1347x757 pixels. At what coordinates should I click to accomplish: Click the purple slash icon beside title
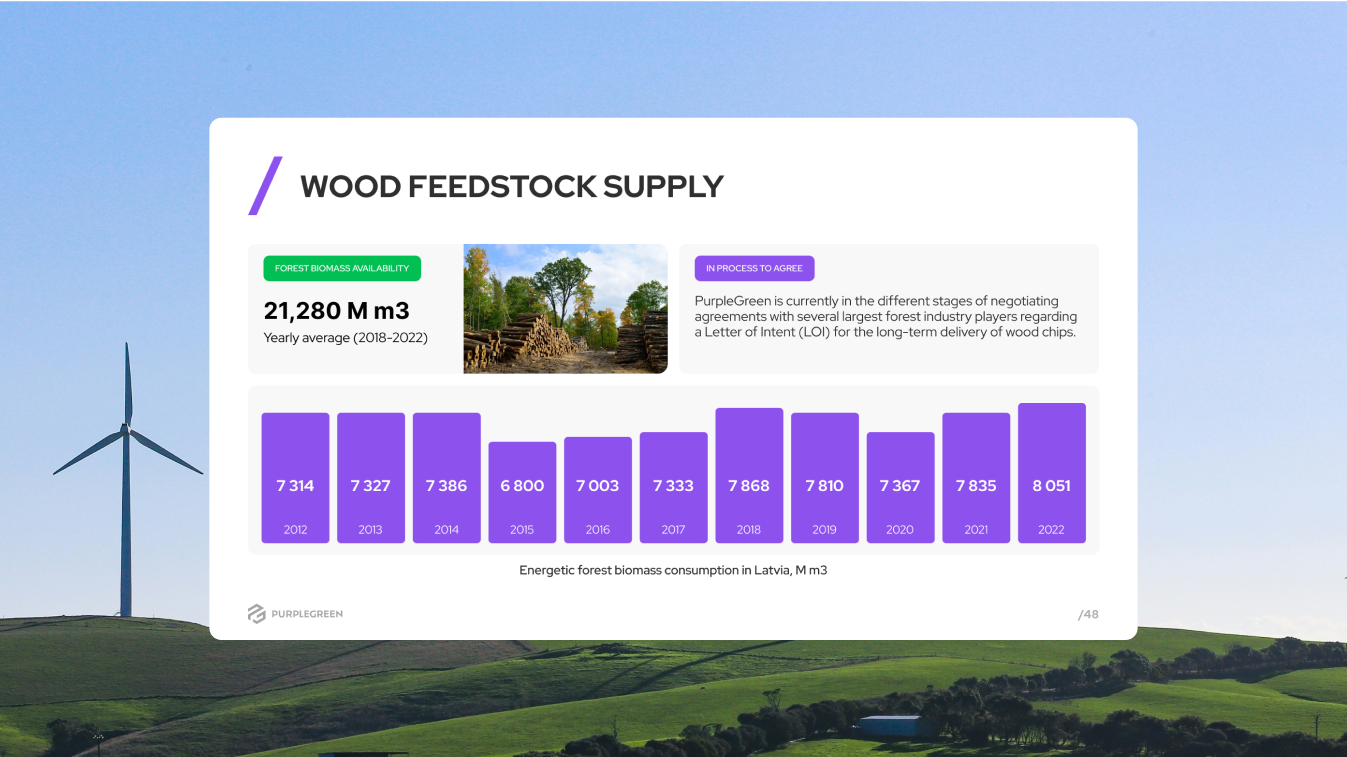pyautogui.click(x=265, y=186)
